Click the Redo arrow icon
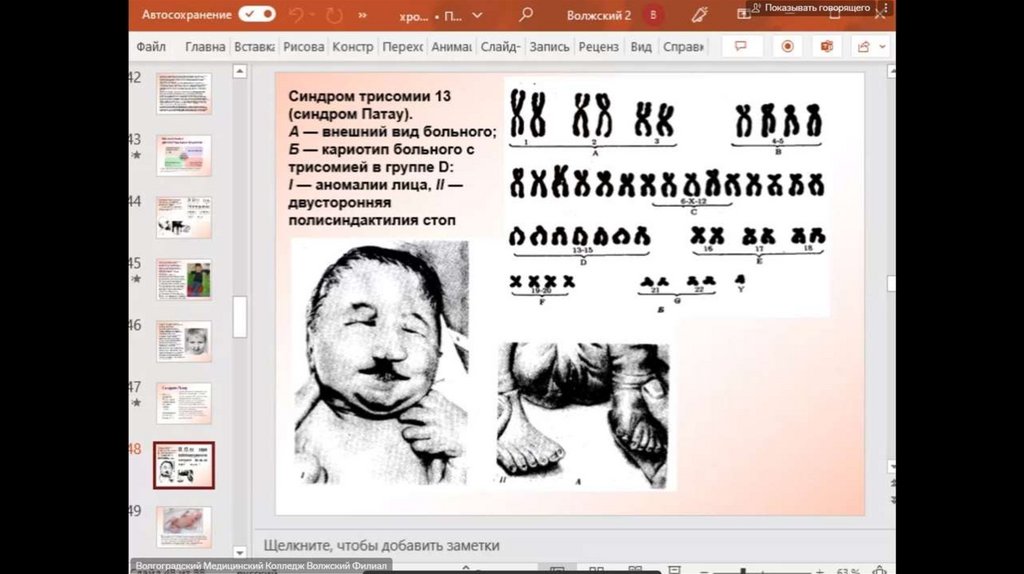The height and width of the screenshot is (574, 1024). [x=333, y=15]
